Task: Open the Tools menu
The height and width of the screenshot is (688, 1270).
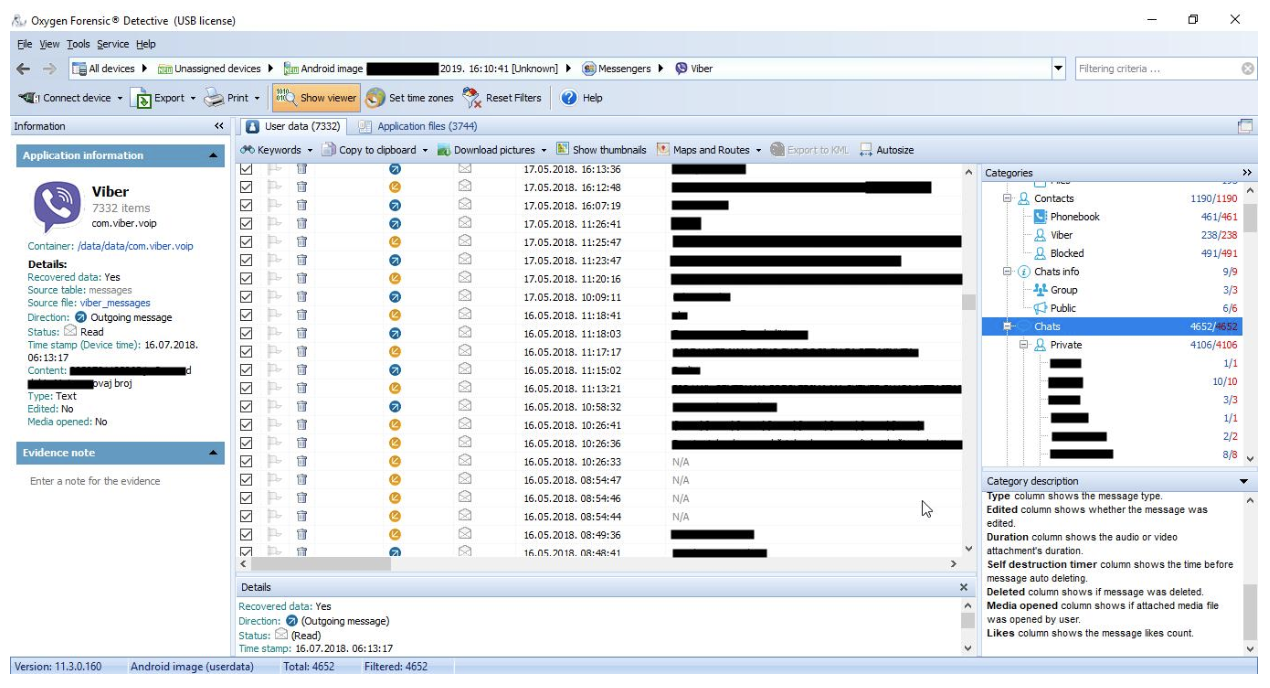Action: pyautogui.click(x=78, y=44)
